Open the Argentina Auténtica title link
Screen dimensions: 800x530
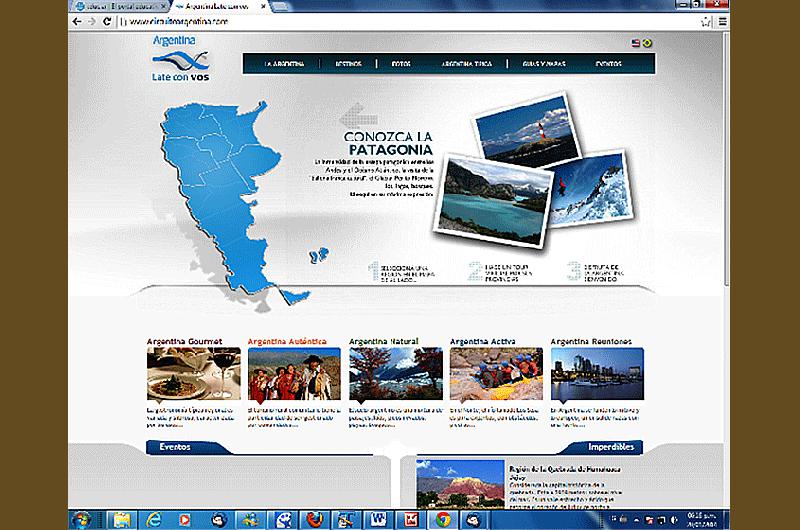pyautogui.click(x=287, y=341)
